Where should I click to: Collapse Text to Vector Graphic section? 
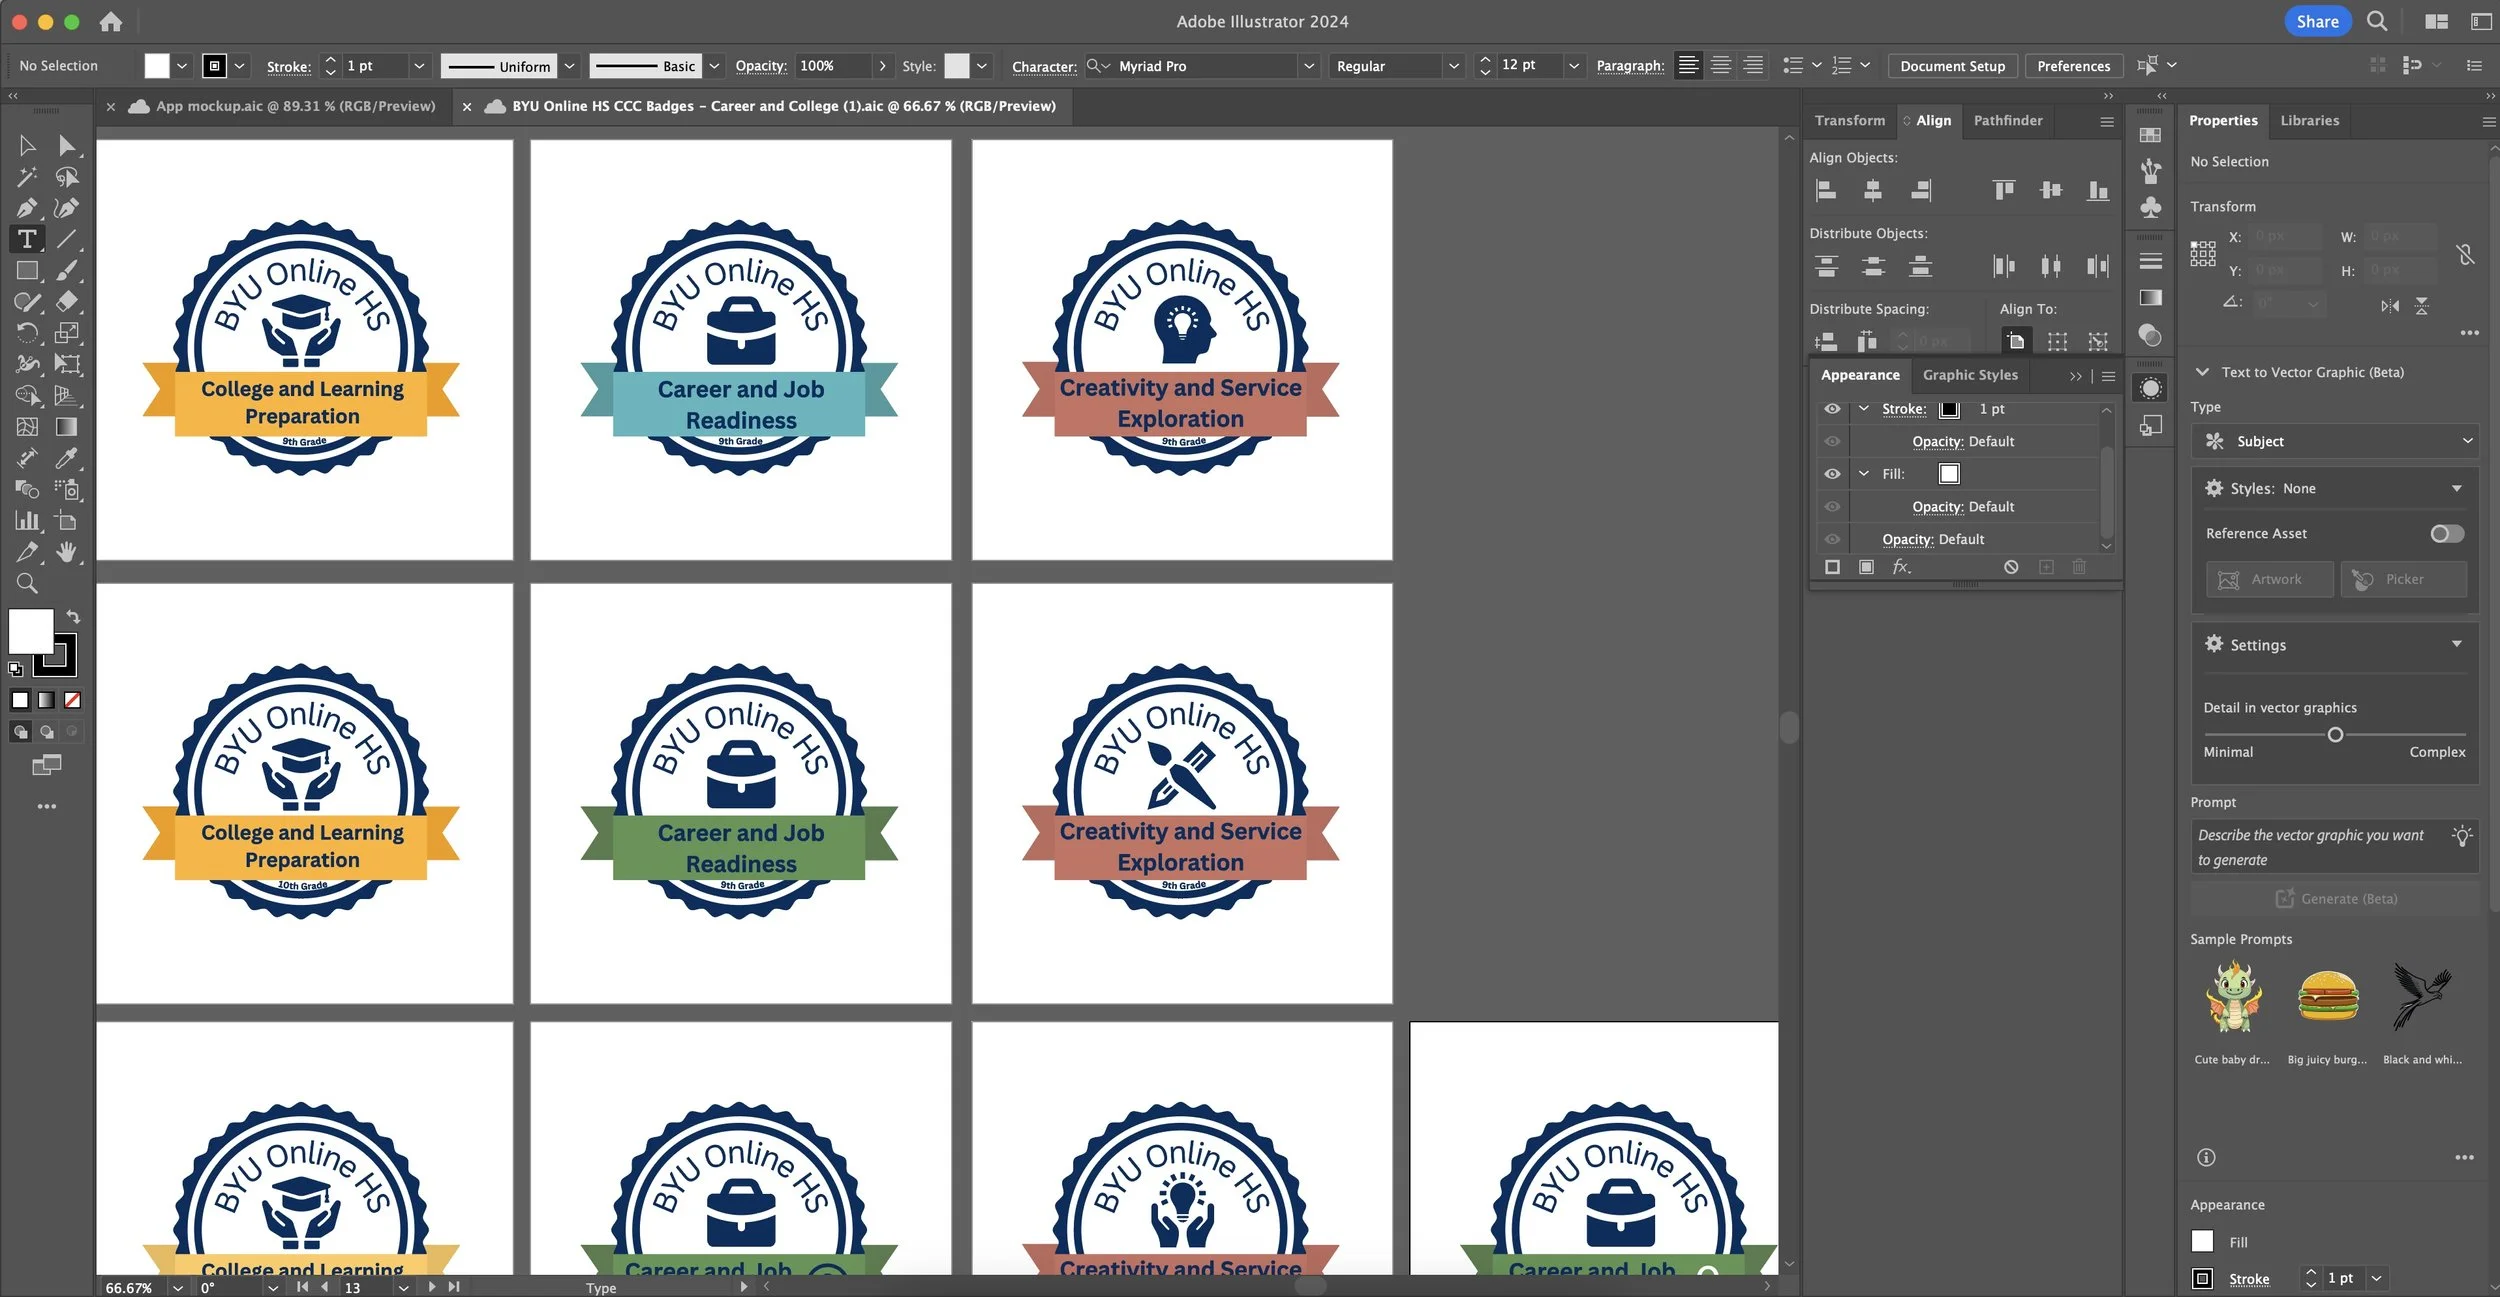(x=2201, y=372)
